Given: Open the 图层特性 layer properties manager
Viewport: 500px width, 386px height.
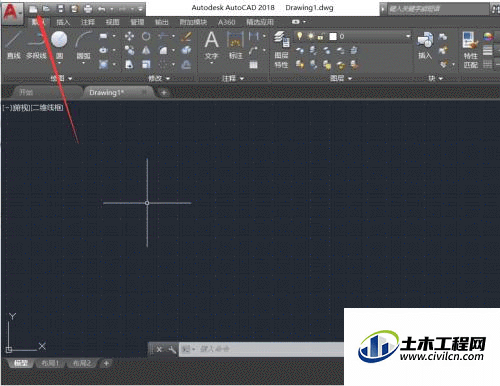Looking at the screenshot, I should [281, 49].
